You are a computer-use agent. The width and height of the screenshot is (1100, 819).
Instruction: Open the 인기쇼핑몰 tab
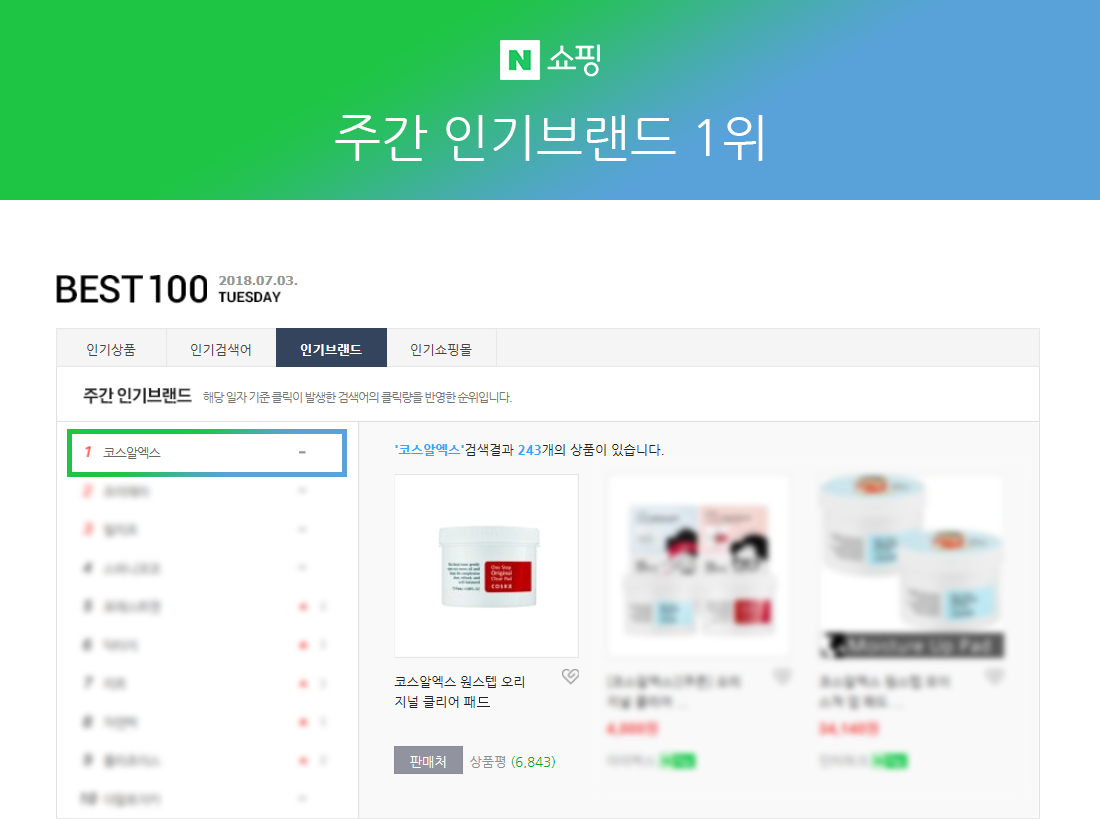pos(441,349)
